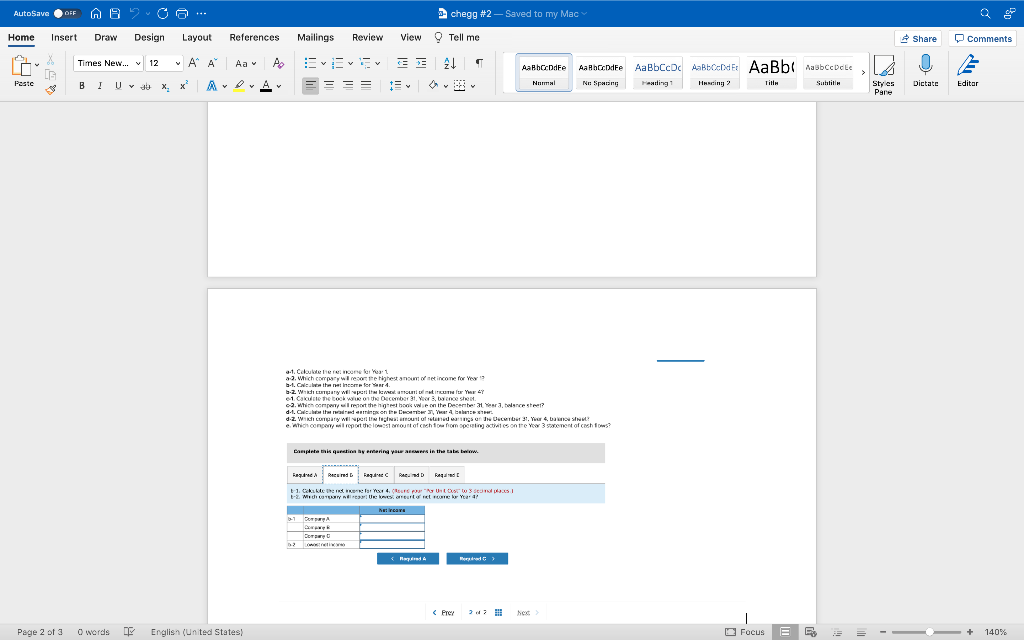The image size is (1024, 640).
Task: Open the Styles Pane
Action: click(884, 74)
